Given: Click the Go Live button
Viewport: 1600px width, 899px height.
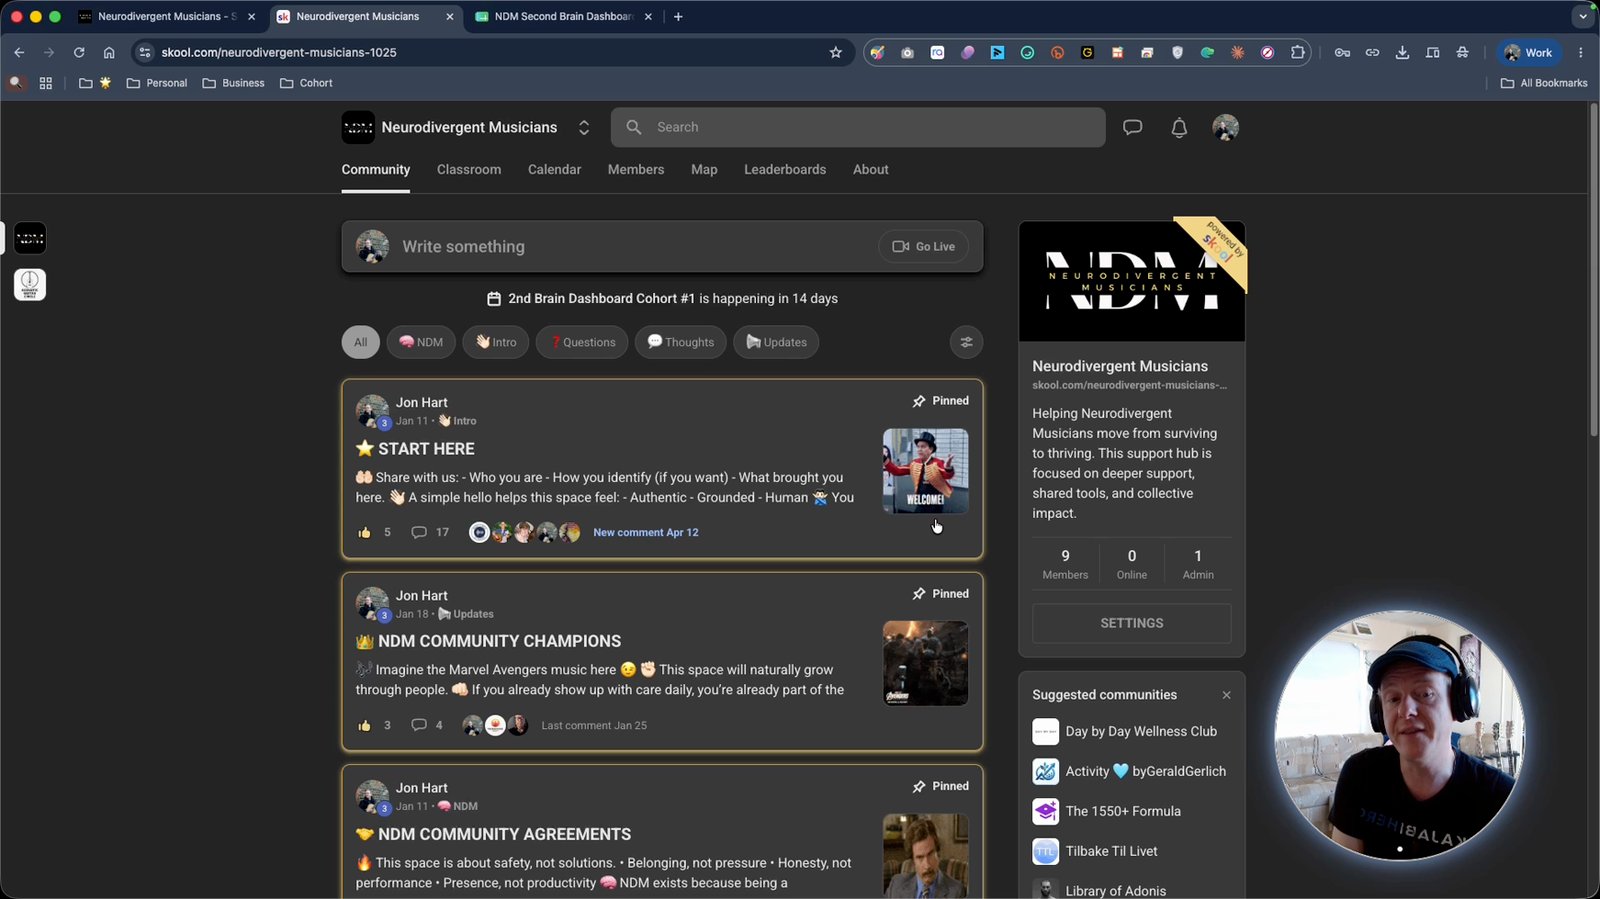Looking at the screenshot, I should click(924, 247).
